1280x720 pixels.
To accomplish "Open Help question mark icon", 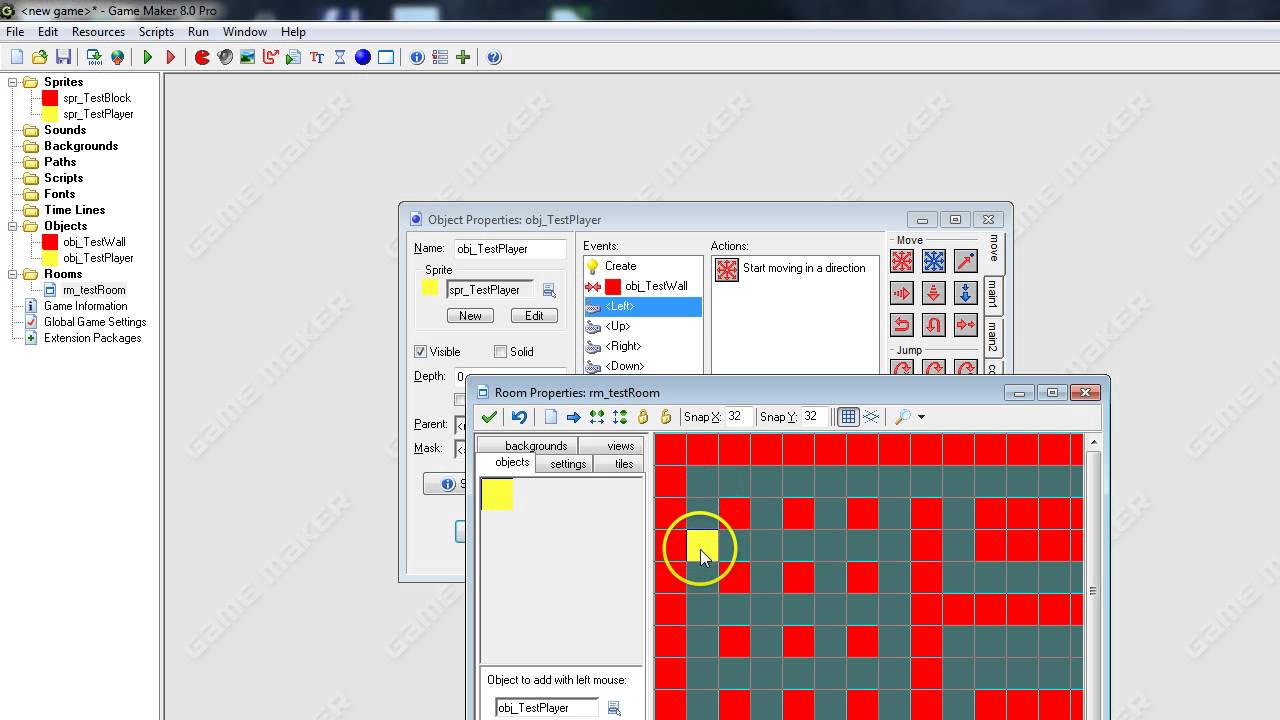I will tap(494, 57).
